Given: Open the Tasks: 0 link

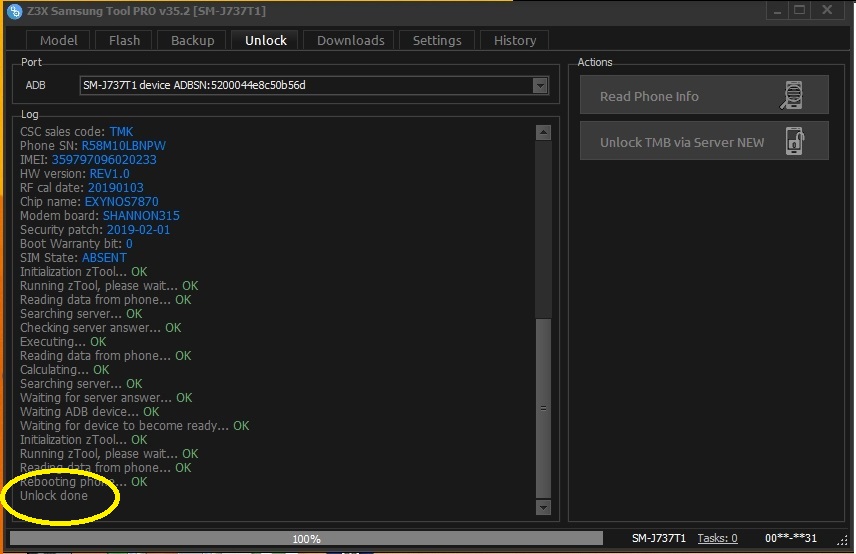Looking at the screenshot, I should (717, 538).
